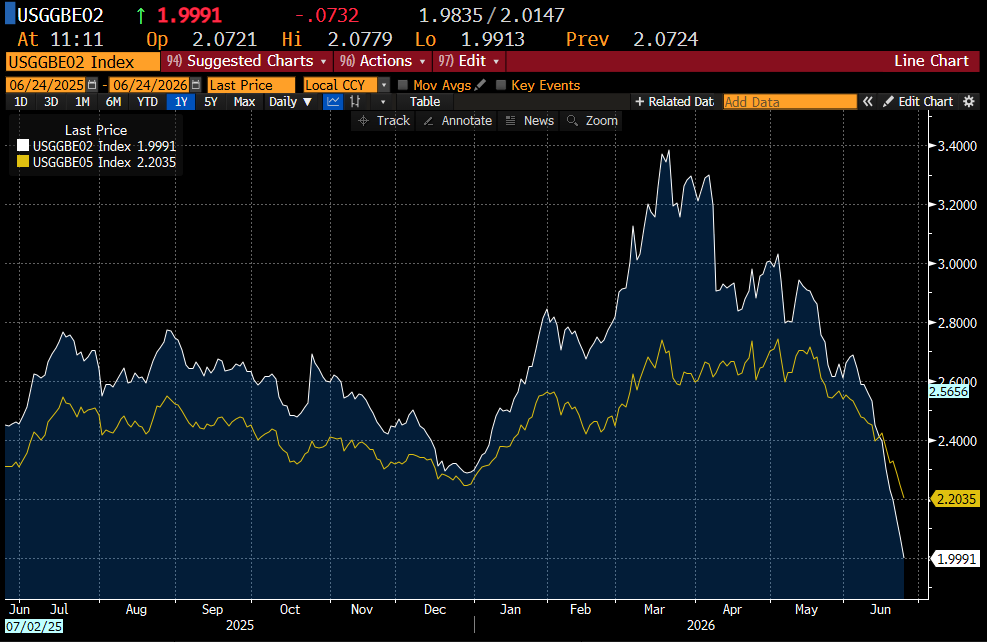Image resolution: width=987 pixels, height=642 pixels.
Task: Click the Add Data input field
Action: (x=790, y=101)
